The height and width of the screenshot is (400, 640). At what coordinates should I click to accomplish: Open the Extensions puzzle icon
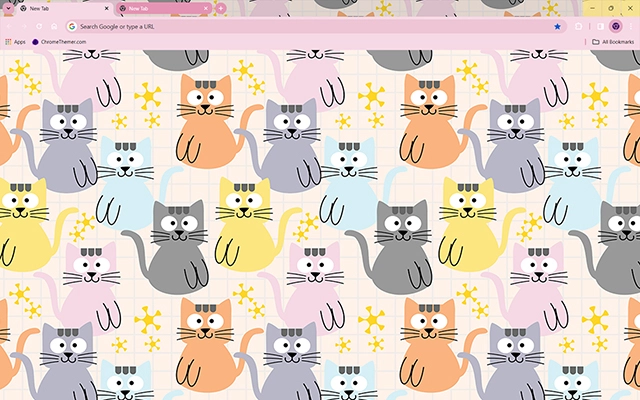click(x=579, y=27)
